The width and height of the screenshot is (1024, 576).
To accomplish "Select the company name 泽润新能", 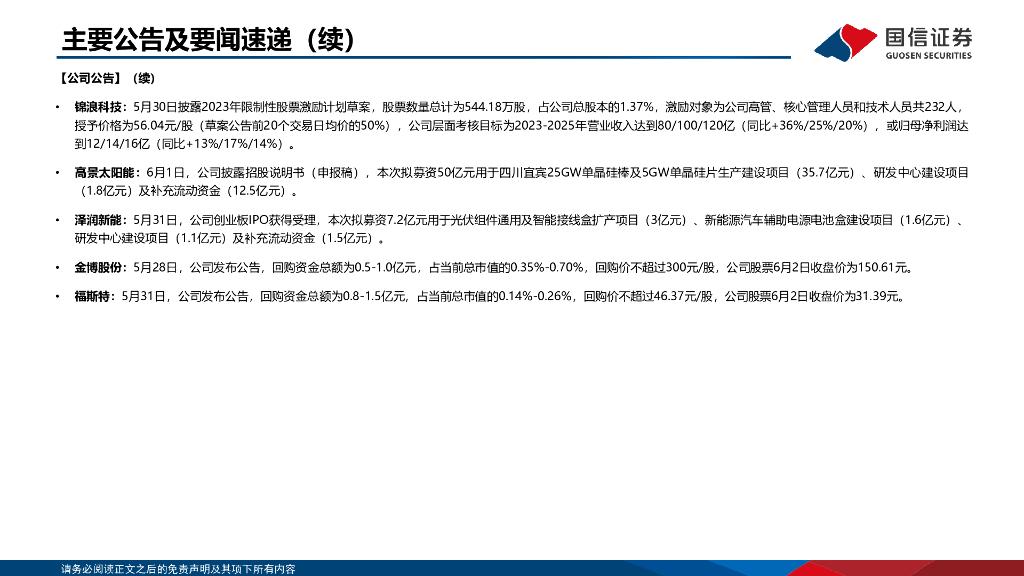I will pyautogui.click(x=98, y=221).
